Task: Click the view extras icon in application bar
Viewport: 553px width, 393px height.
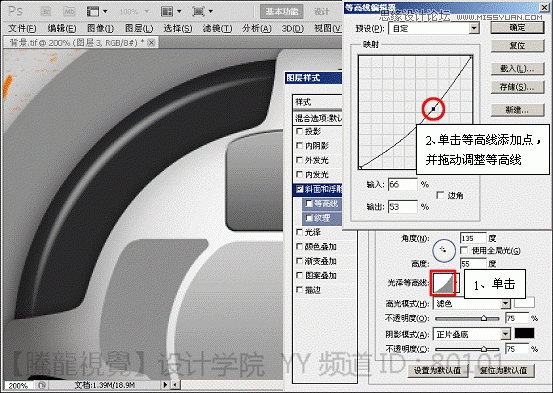Action: coord(93,12)
